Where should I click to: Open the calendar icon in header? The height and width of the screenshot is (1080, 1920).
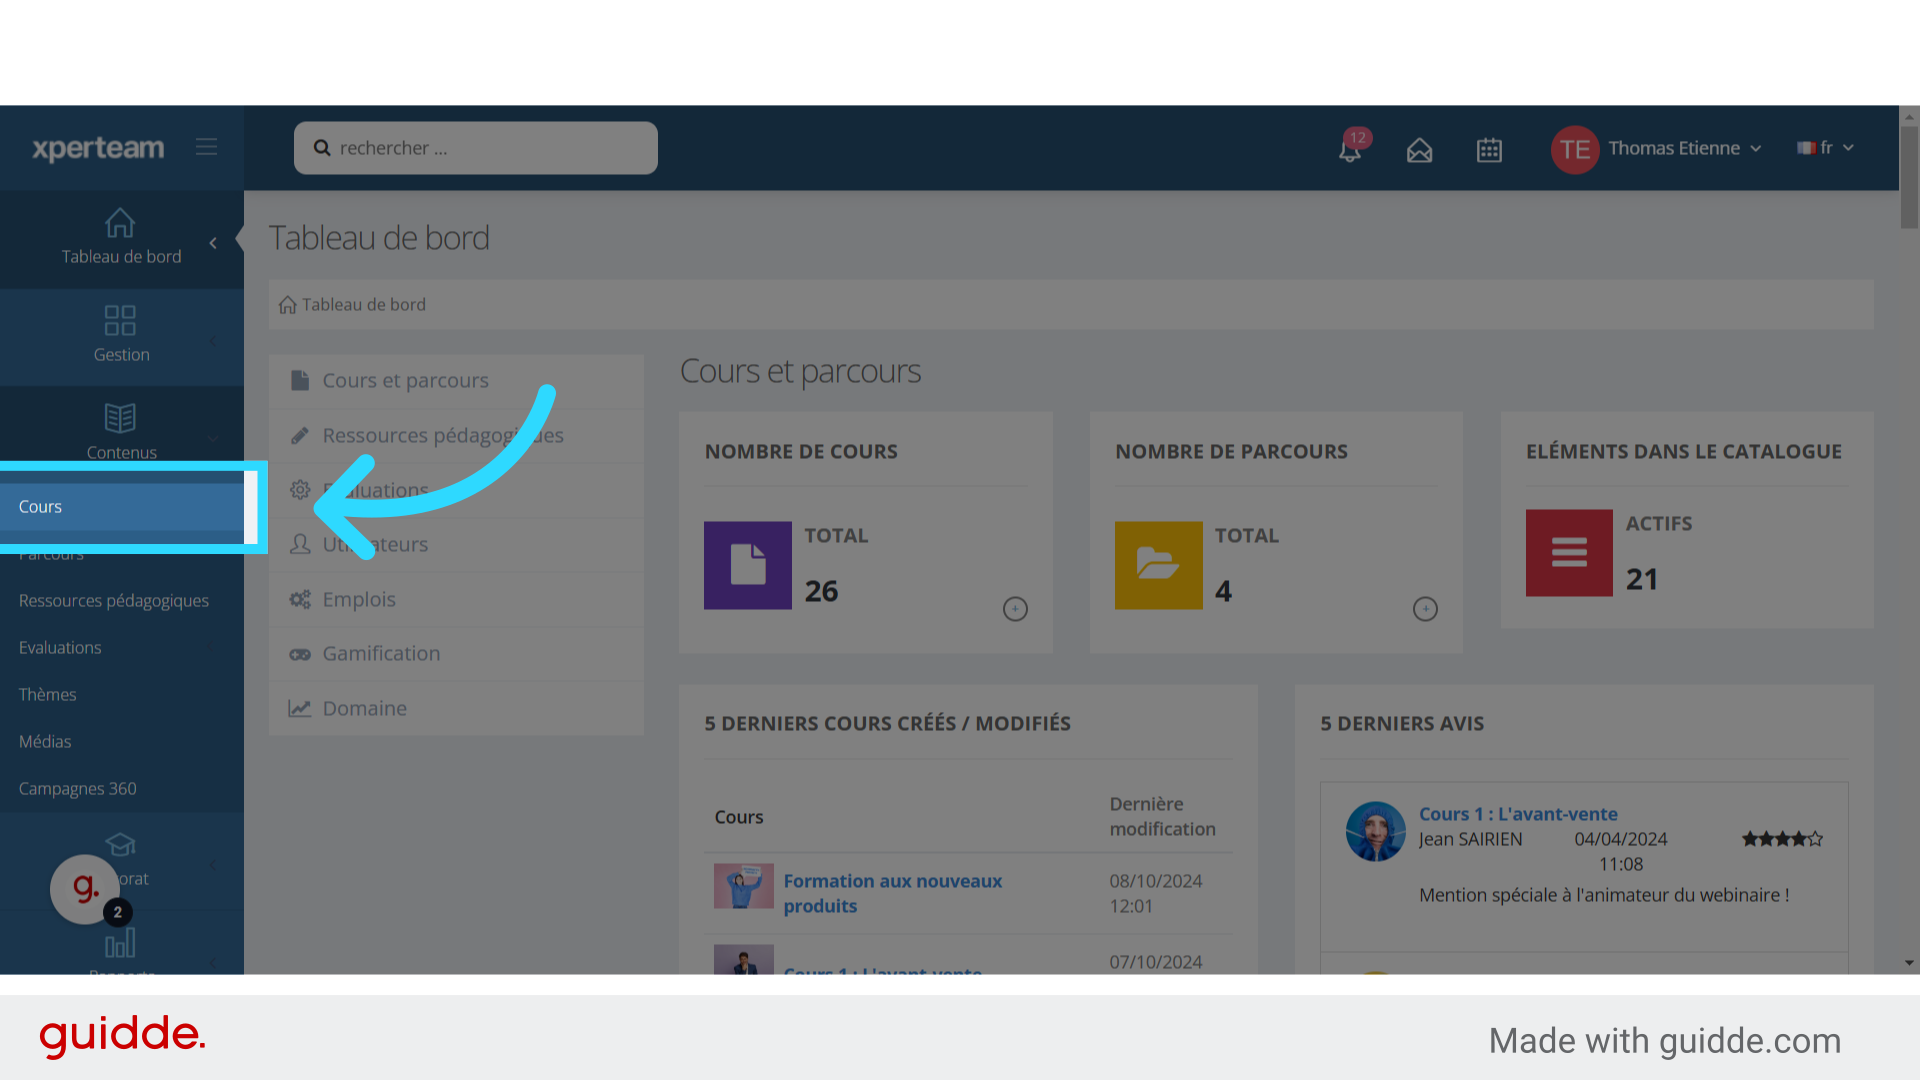[1489, 150]
